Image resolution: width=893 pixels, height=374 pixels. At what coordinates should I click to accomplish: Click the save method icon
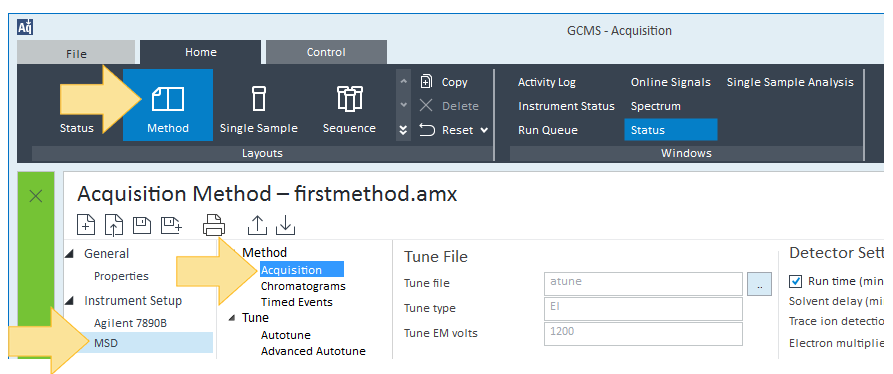coord(142,225)
